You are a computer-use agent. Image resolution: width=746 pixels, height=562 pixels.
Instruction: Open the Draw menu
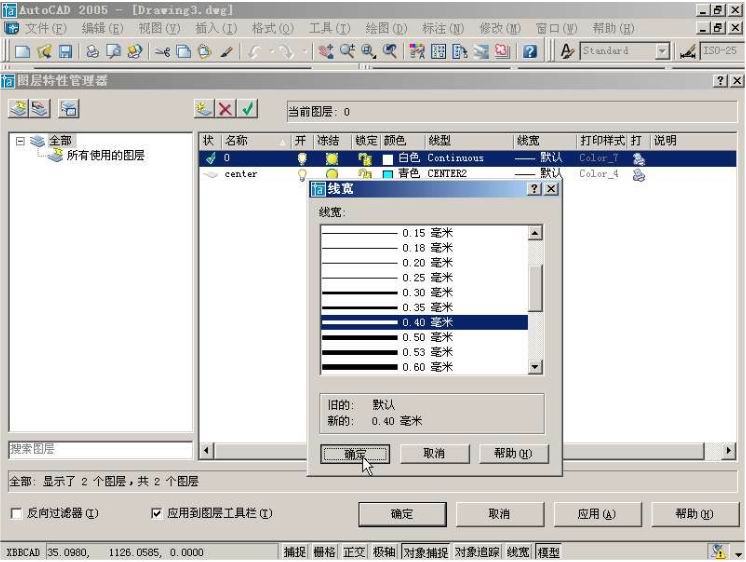coord(386,29)
